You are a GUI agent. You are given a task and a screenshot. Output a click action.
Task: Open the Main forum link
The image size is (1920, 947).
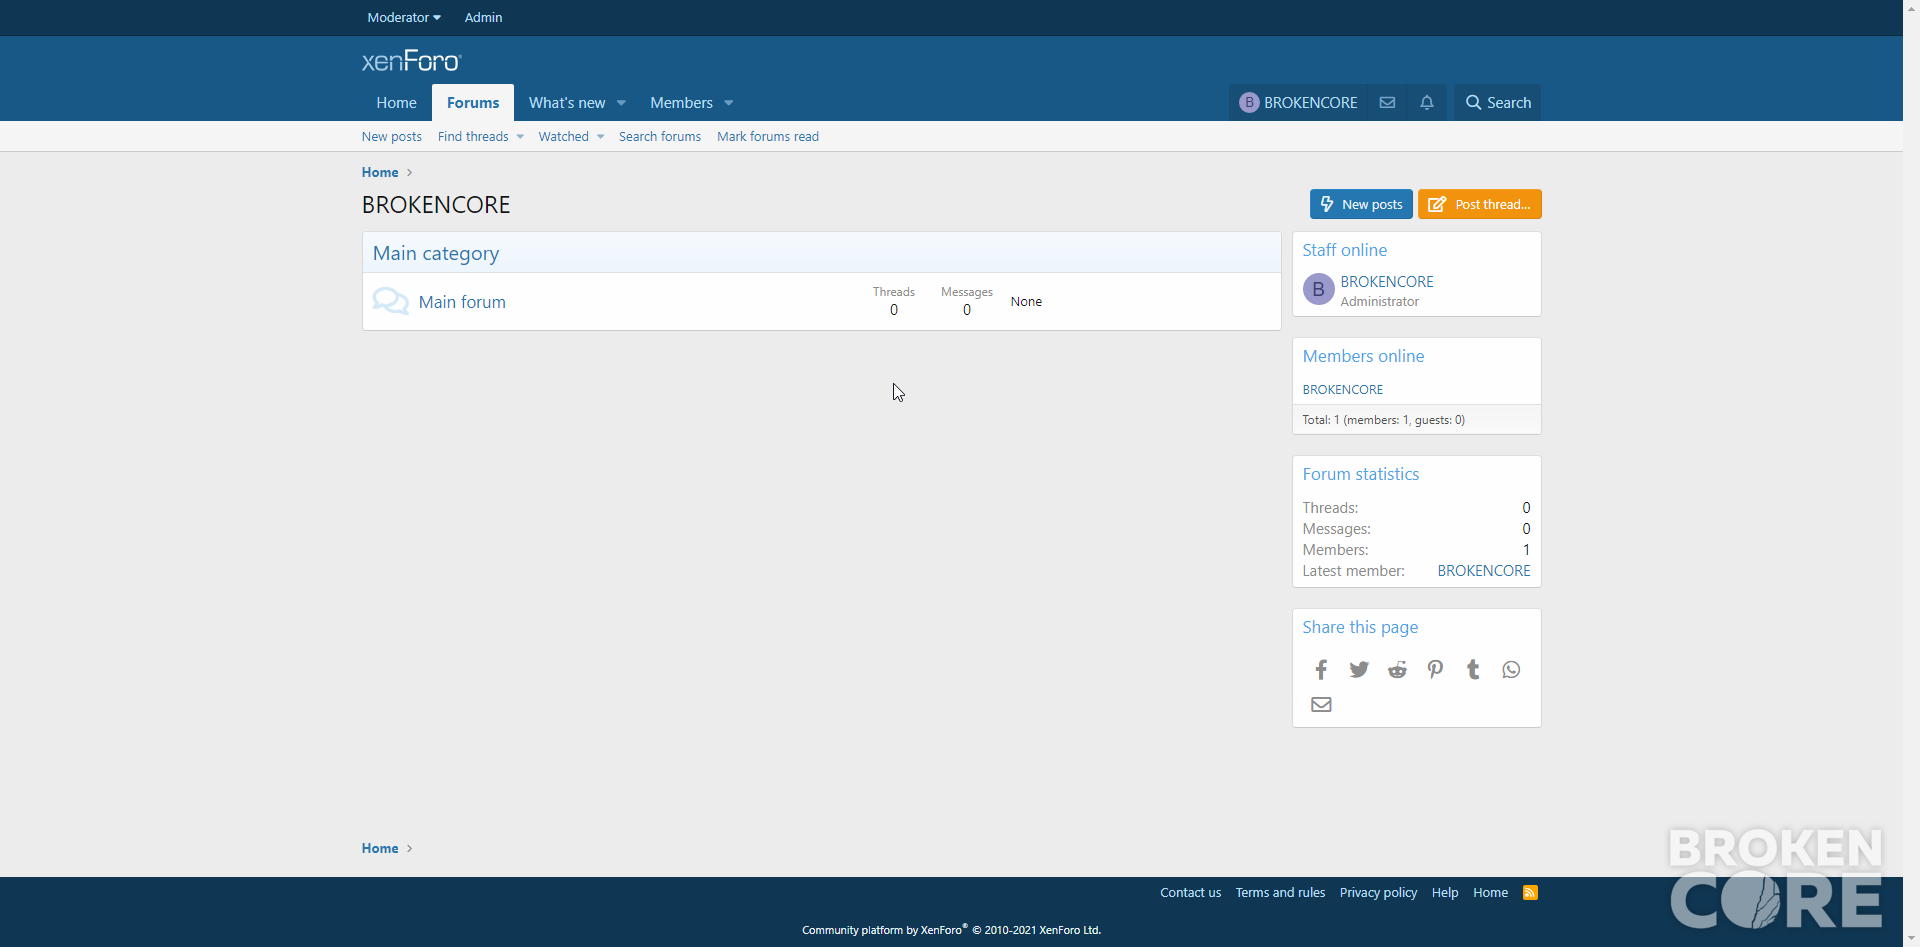pyautogui.click(x=462, y=302)
